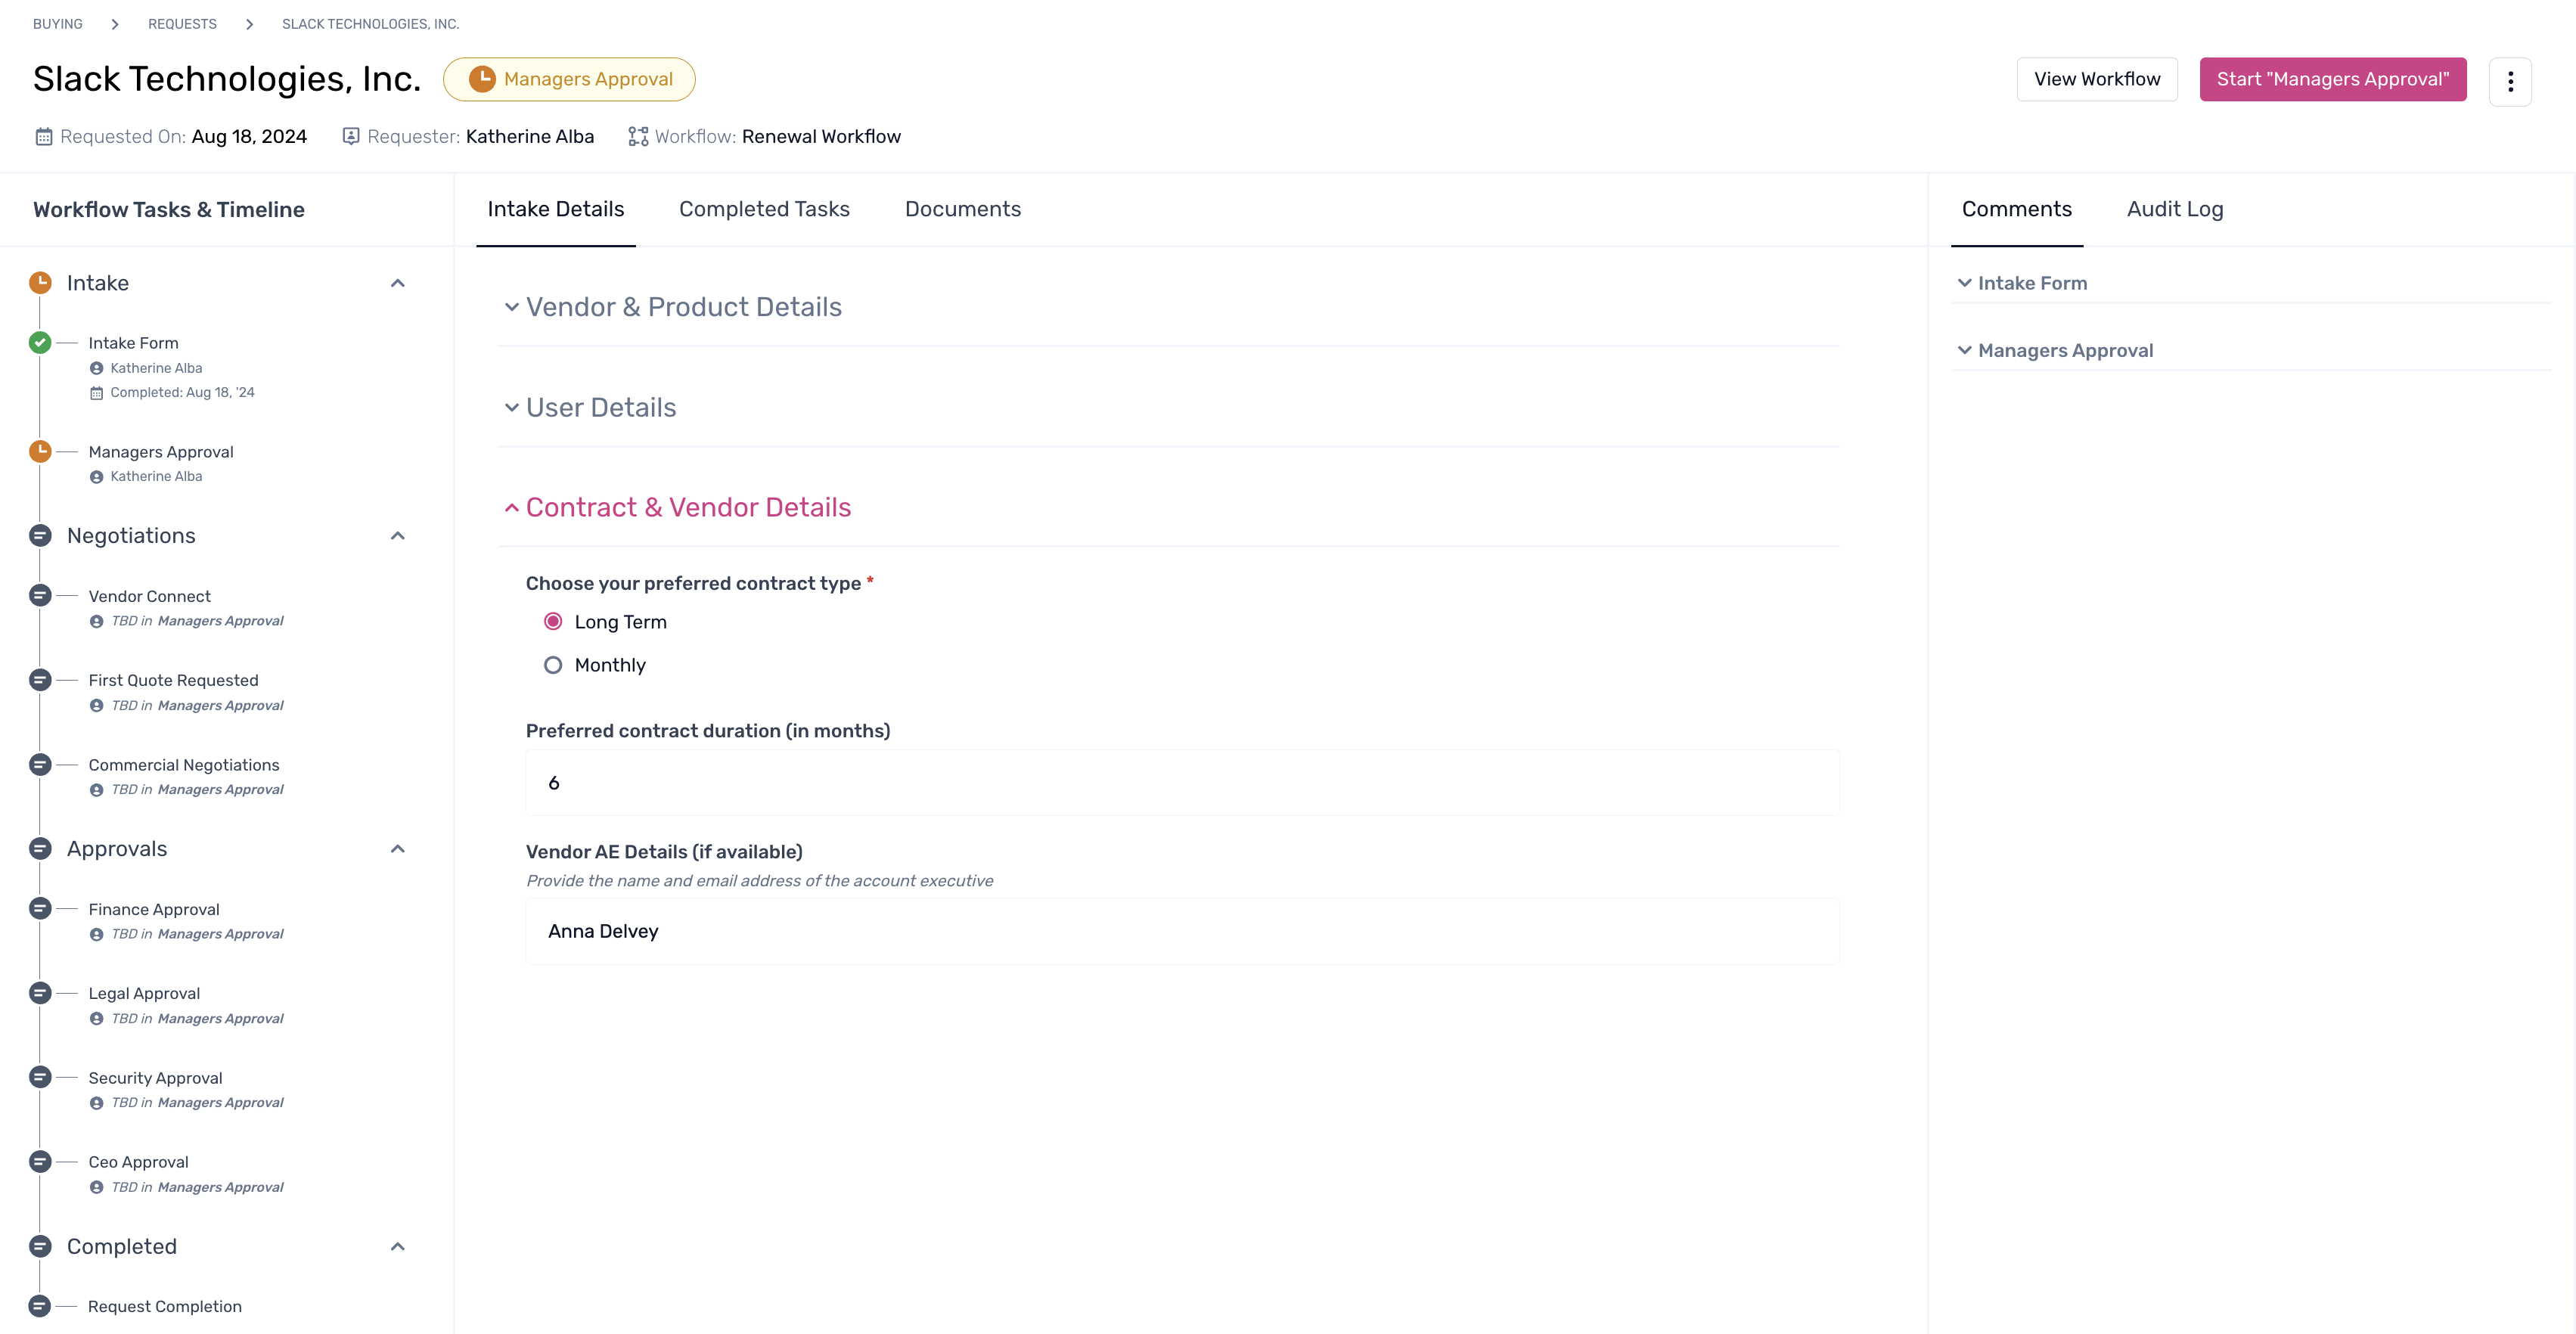
Task: Click the Approvals stage status icon
Action: tap(40, 849)
